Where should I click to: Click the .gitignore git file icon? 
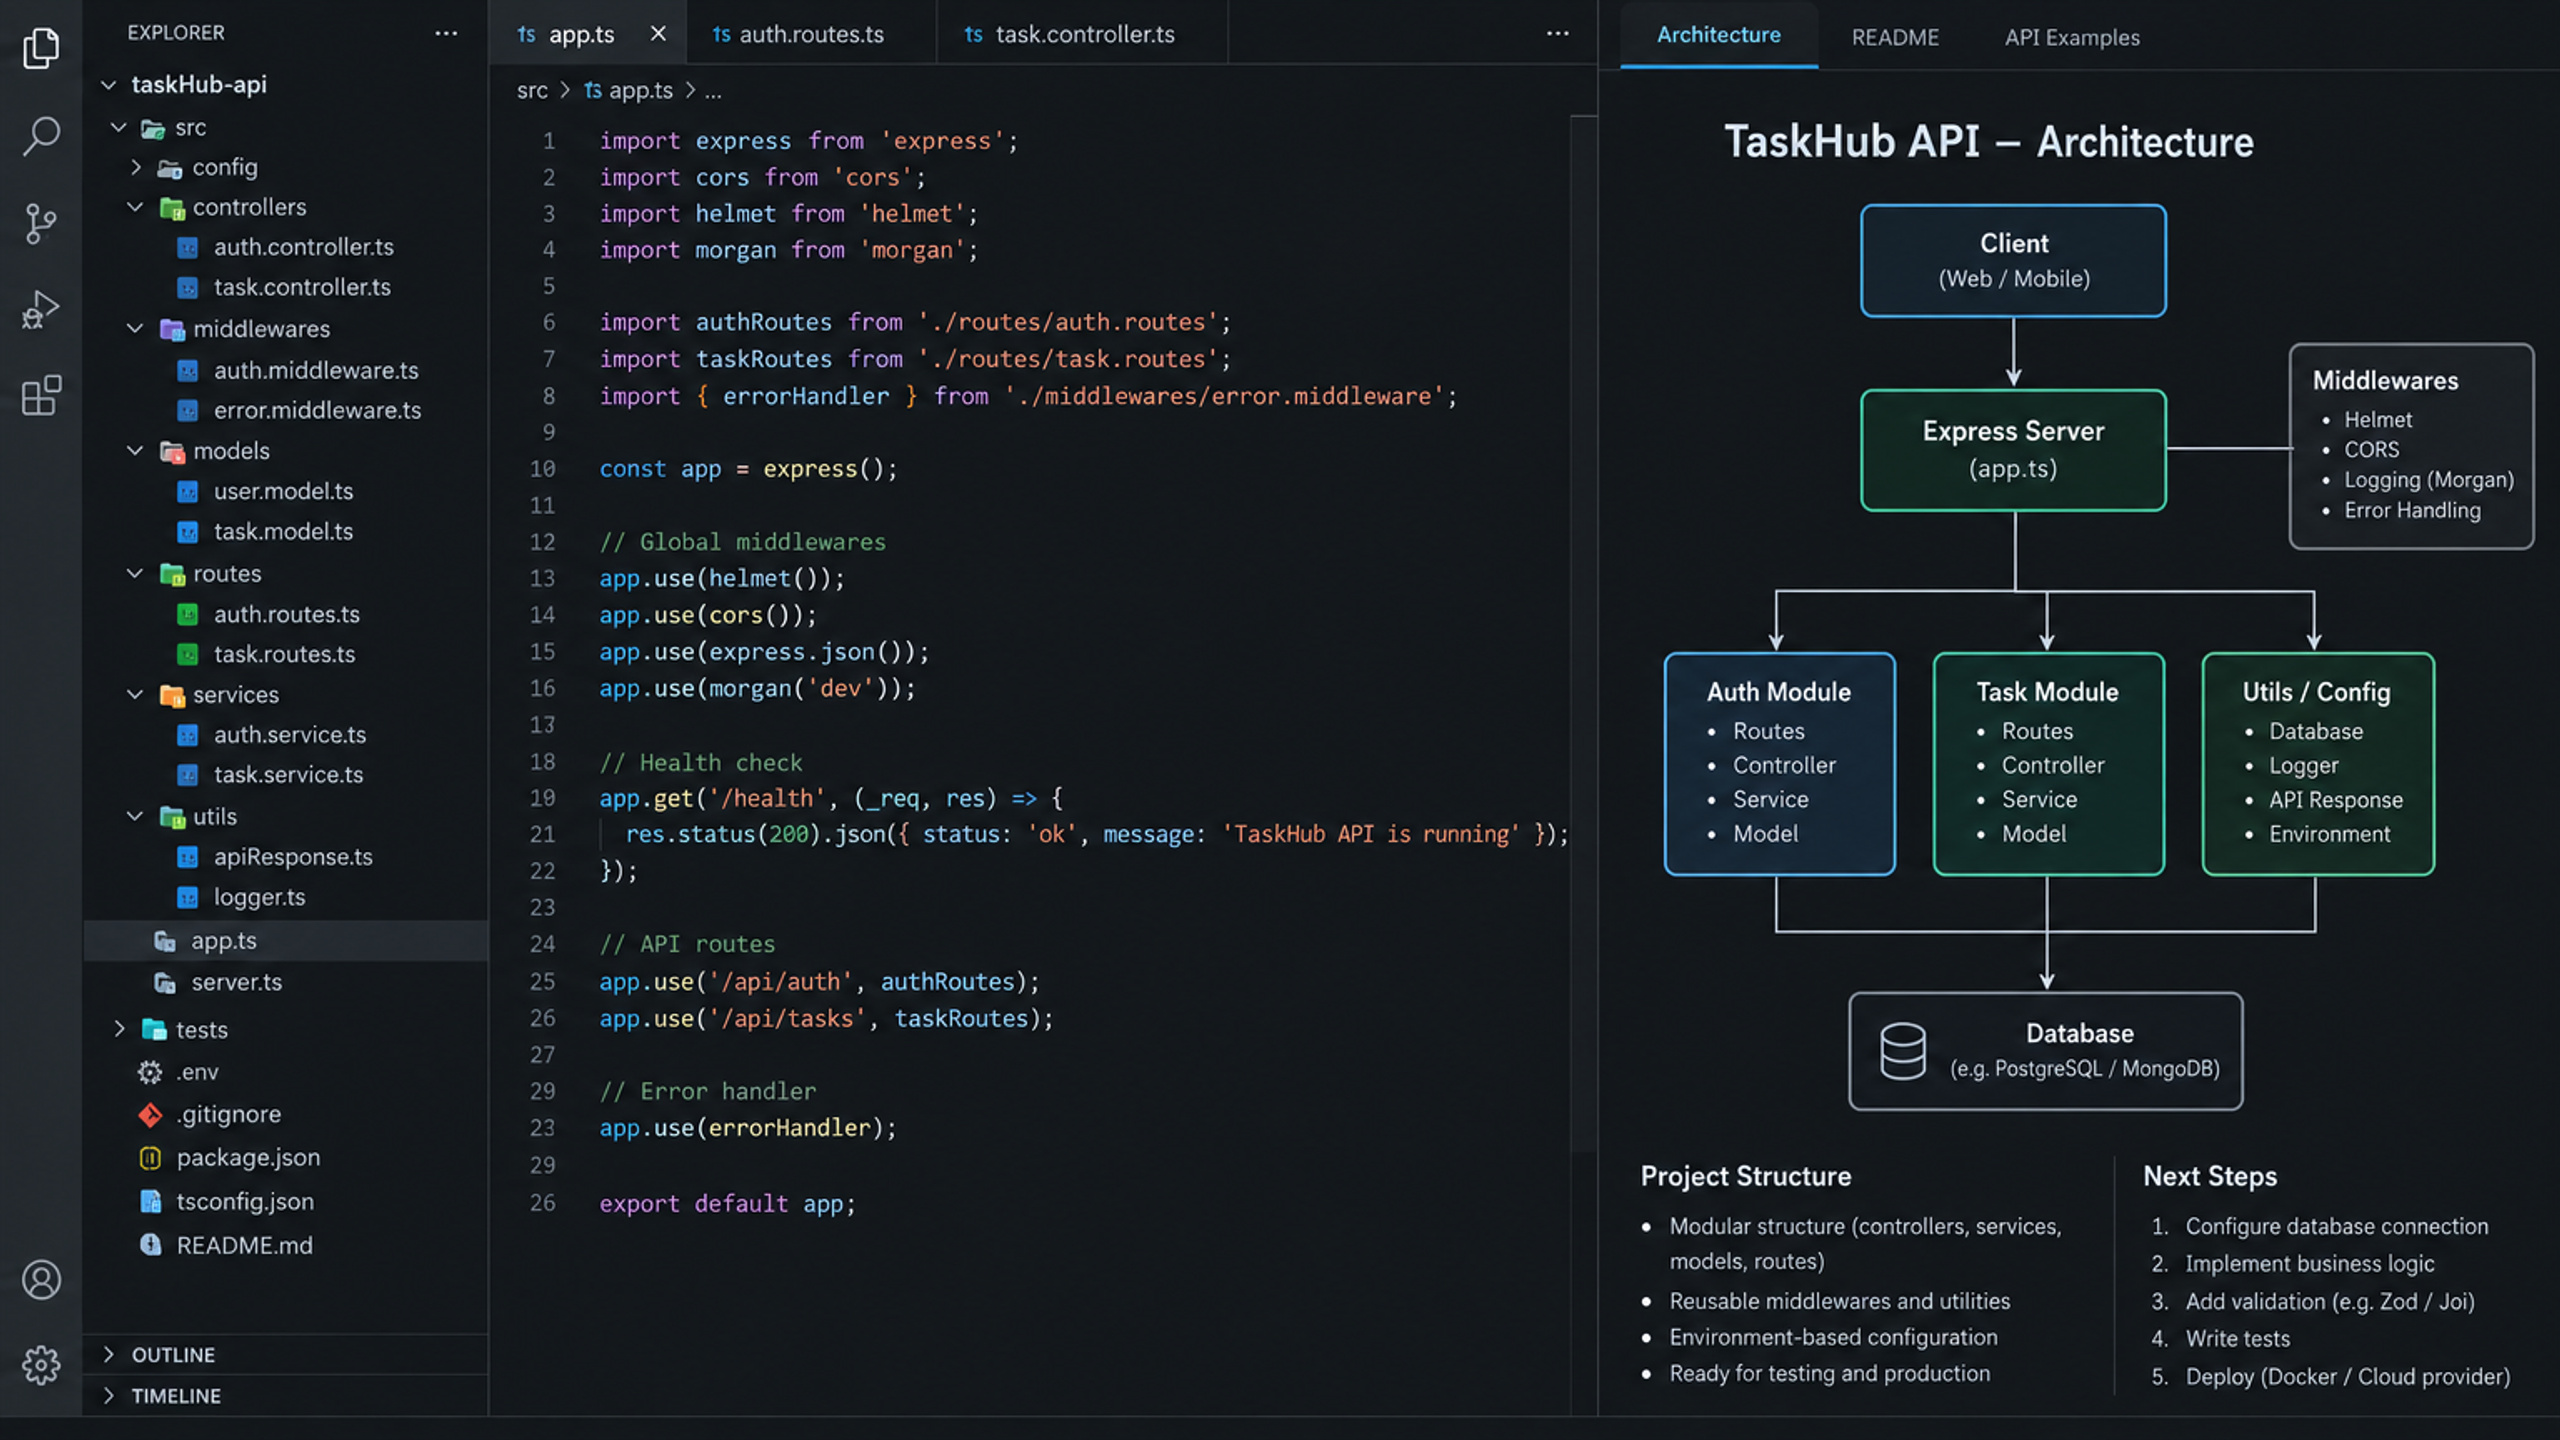(x=150, y=1114)
